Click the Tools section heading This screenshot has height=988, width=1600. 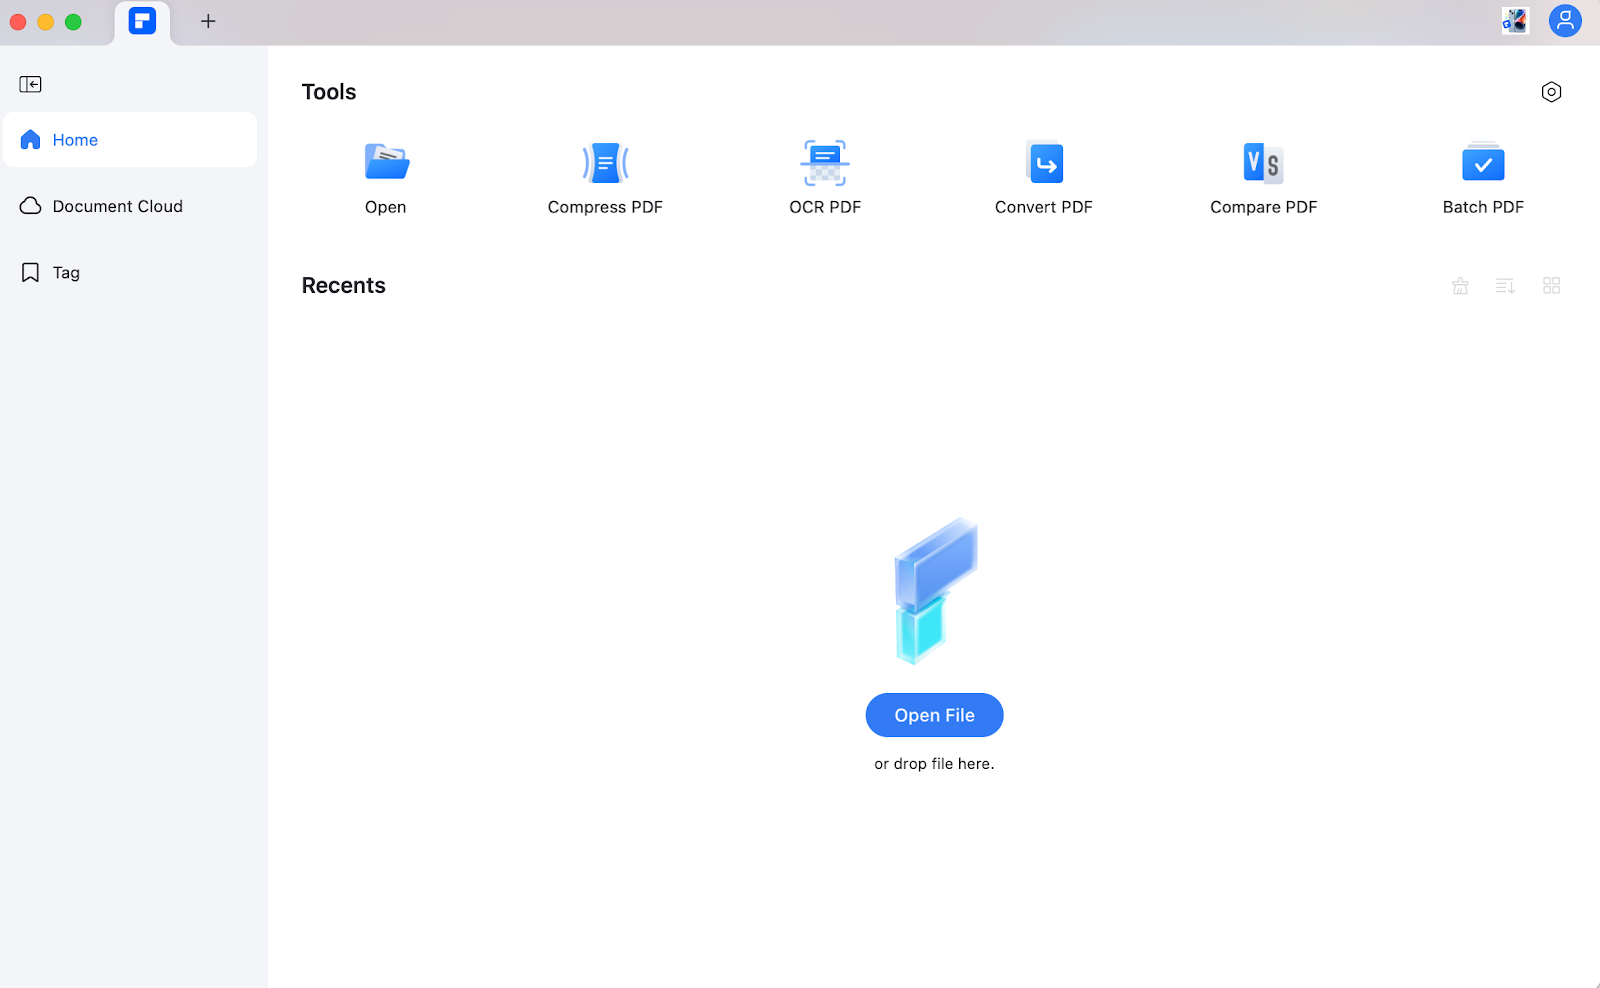[x=329, y=92]
